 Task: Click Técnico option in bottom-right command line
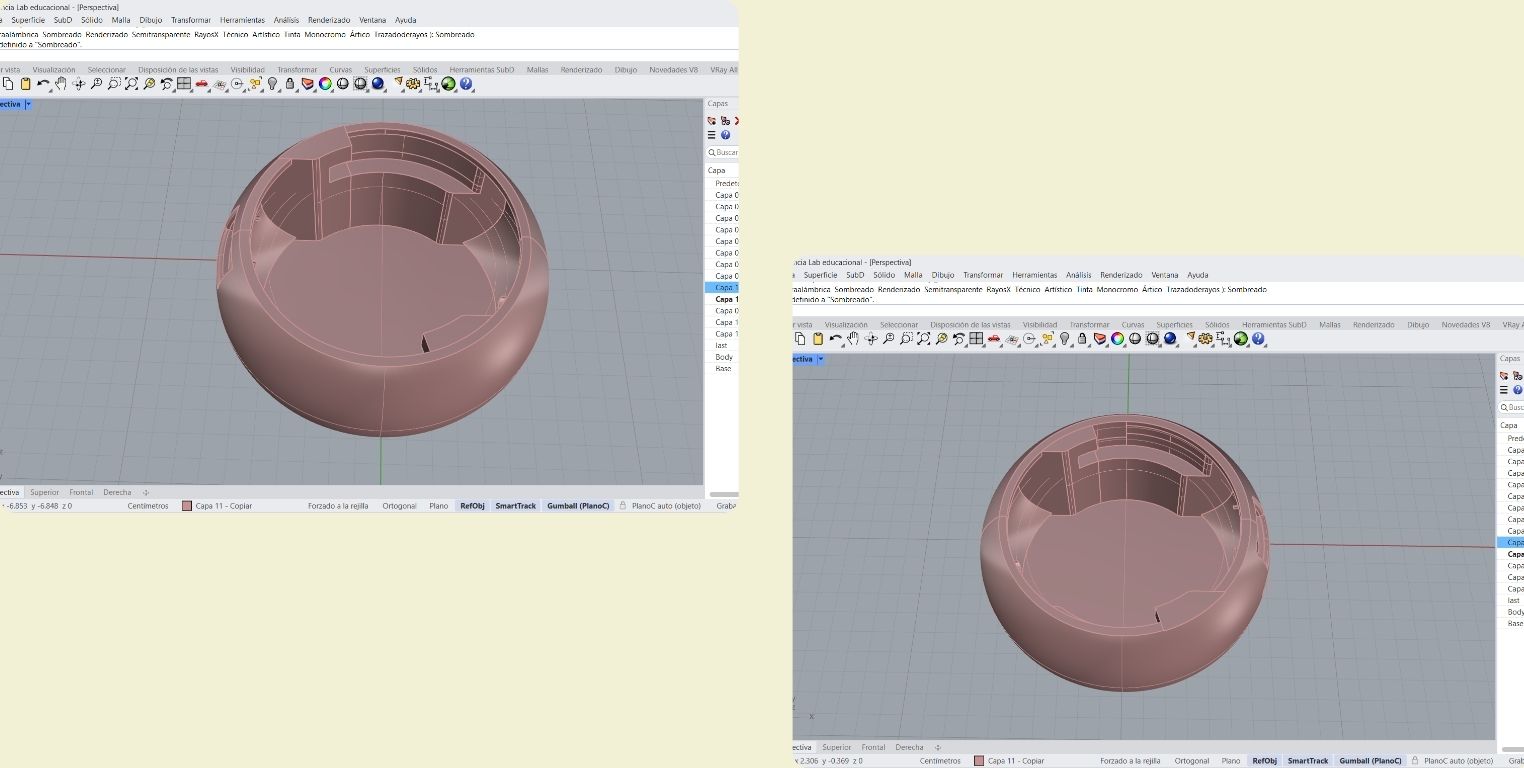coord(1027,289)
